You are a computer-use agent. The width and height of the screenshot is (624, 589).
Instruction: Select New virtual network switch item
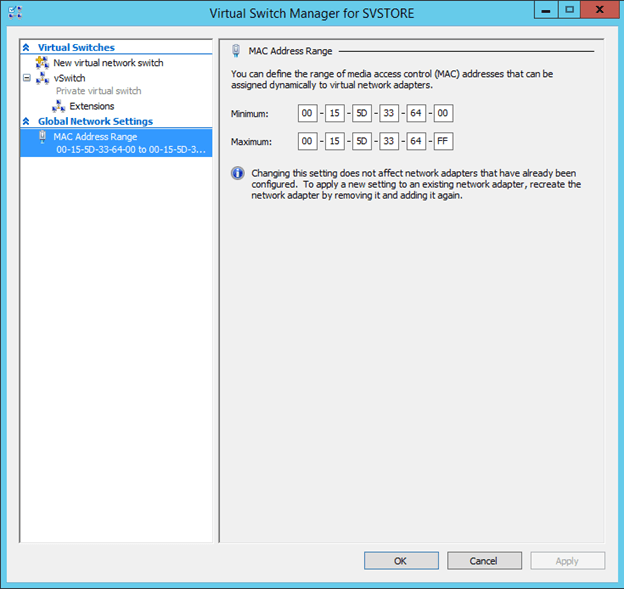[108, 63]
